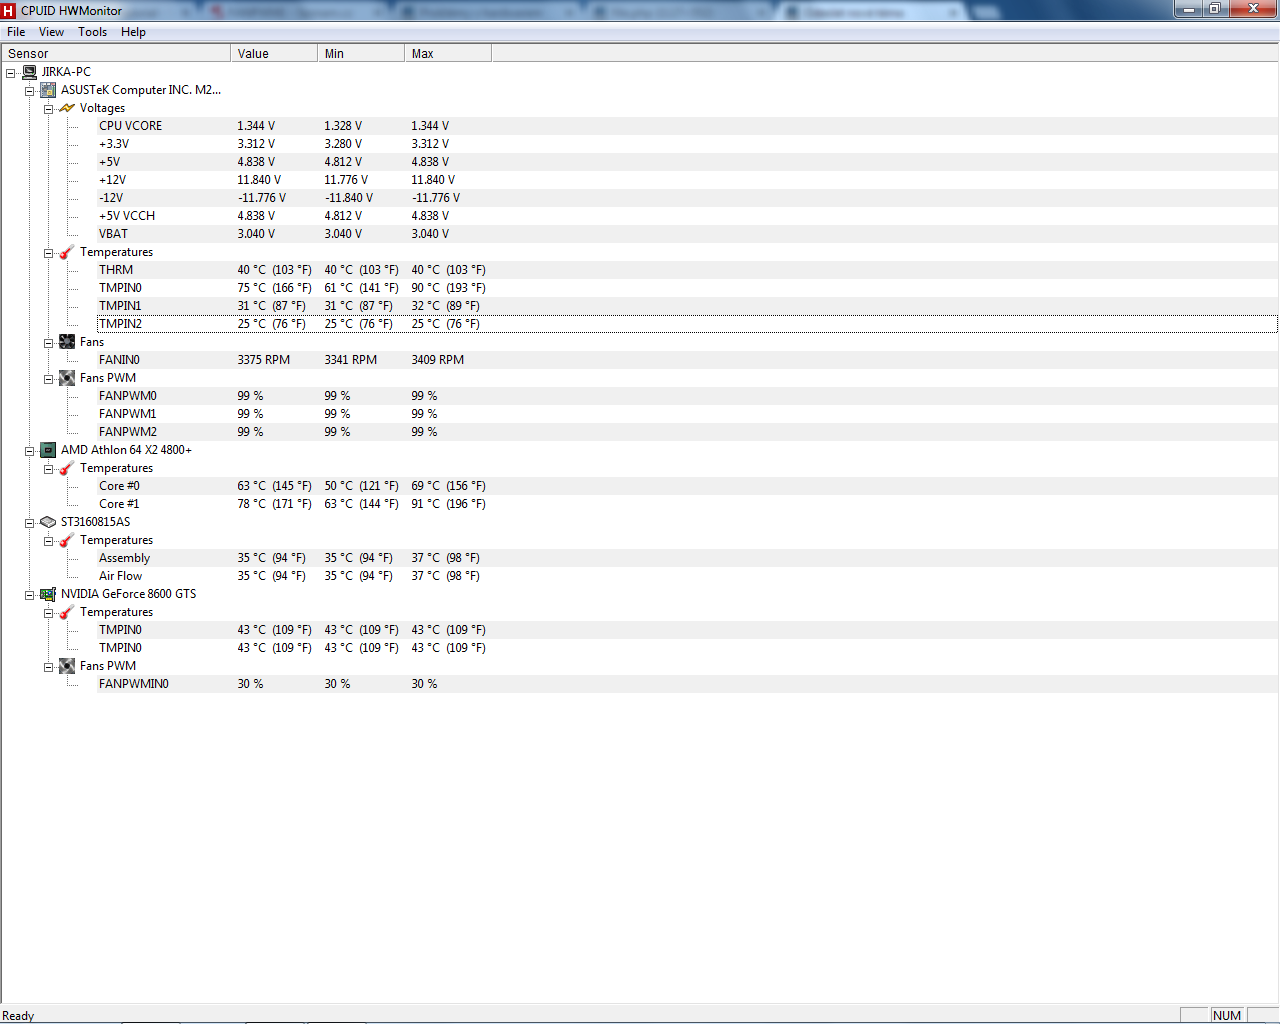The image size is (1280, 1024).
Task: Select the FANPWM0 row
Action: [687, 396]
